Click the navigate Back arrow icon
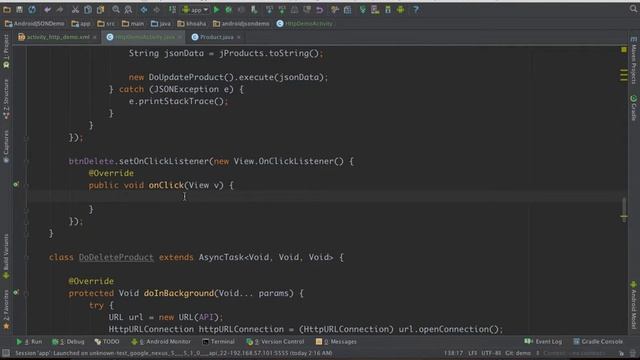 144,9
